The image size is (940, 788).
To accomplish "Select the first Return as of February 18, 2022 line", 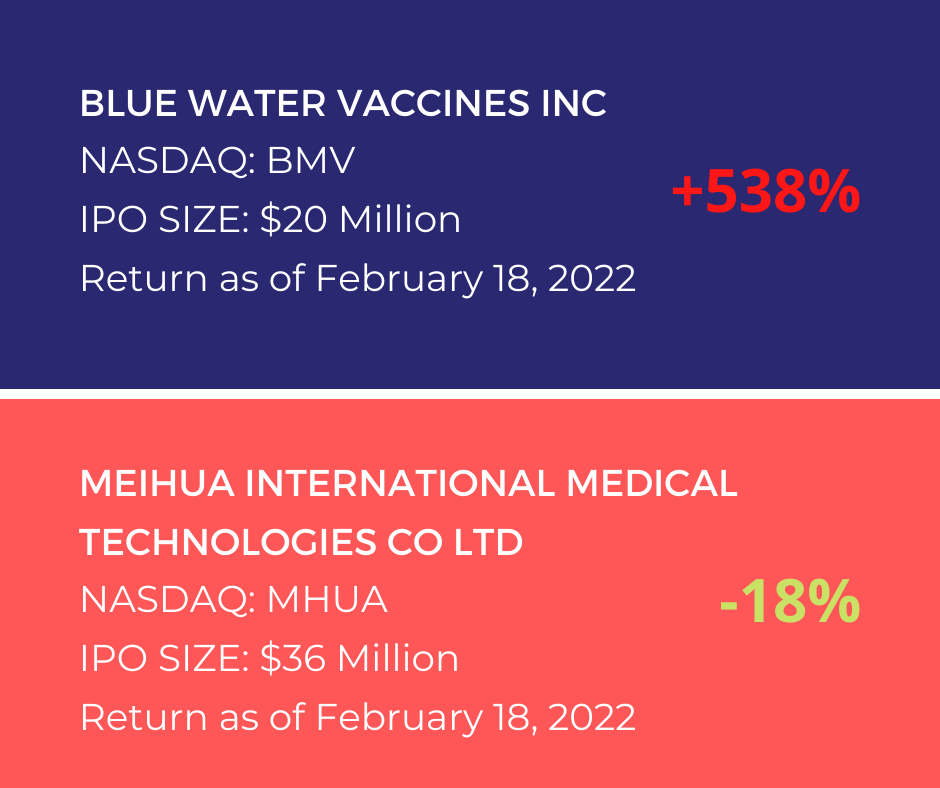I will click(358, 278).
